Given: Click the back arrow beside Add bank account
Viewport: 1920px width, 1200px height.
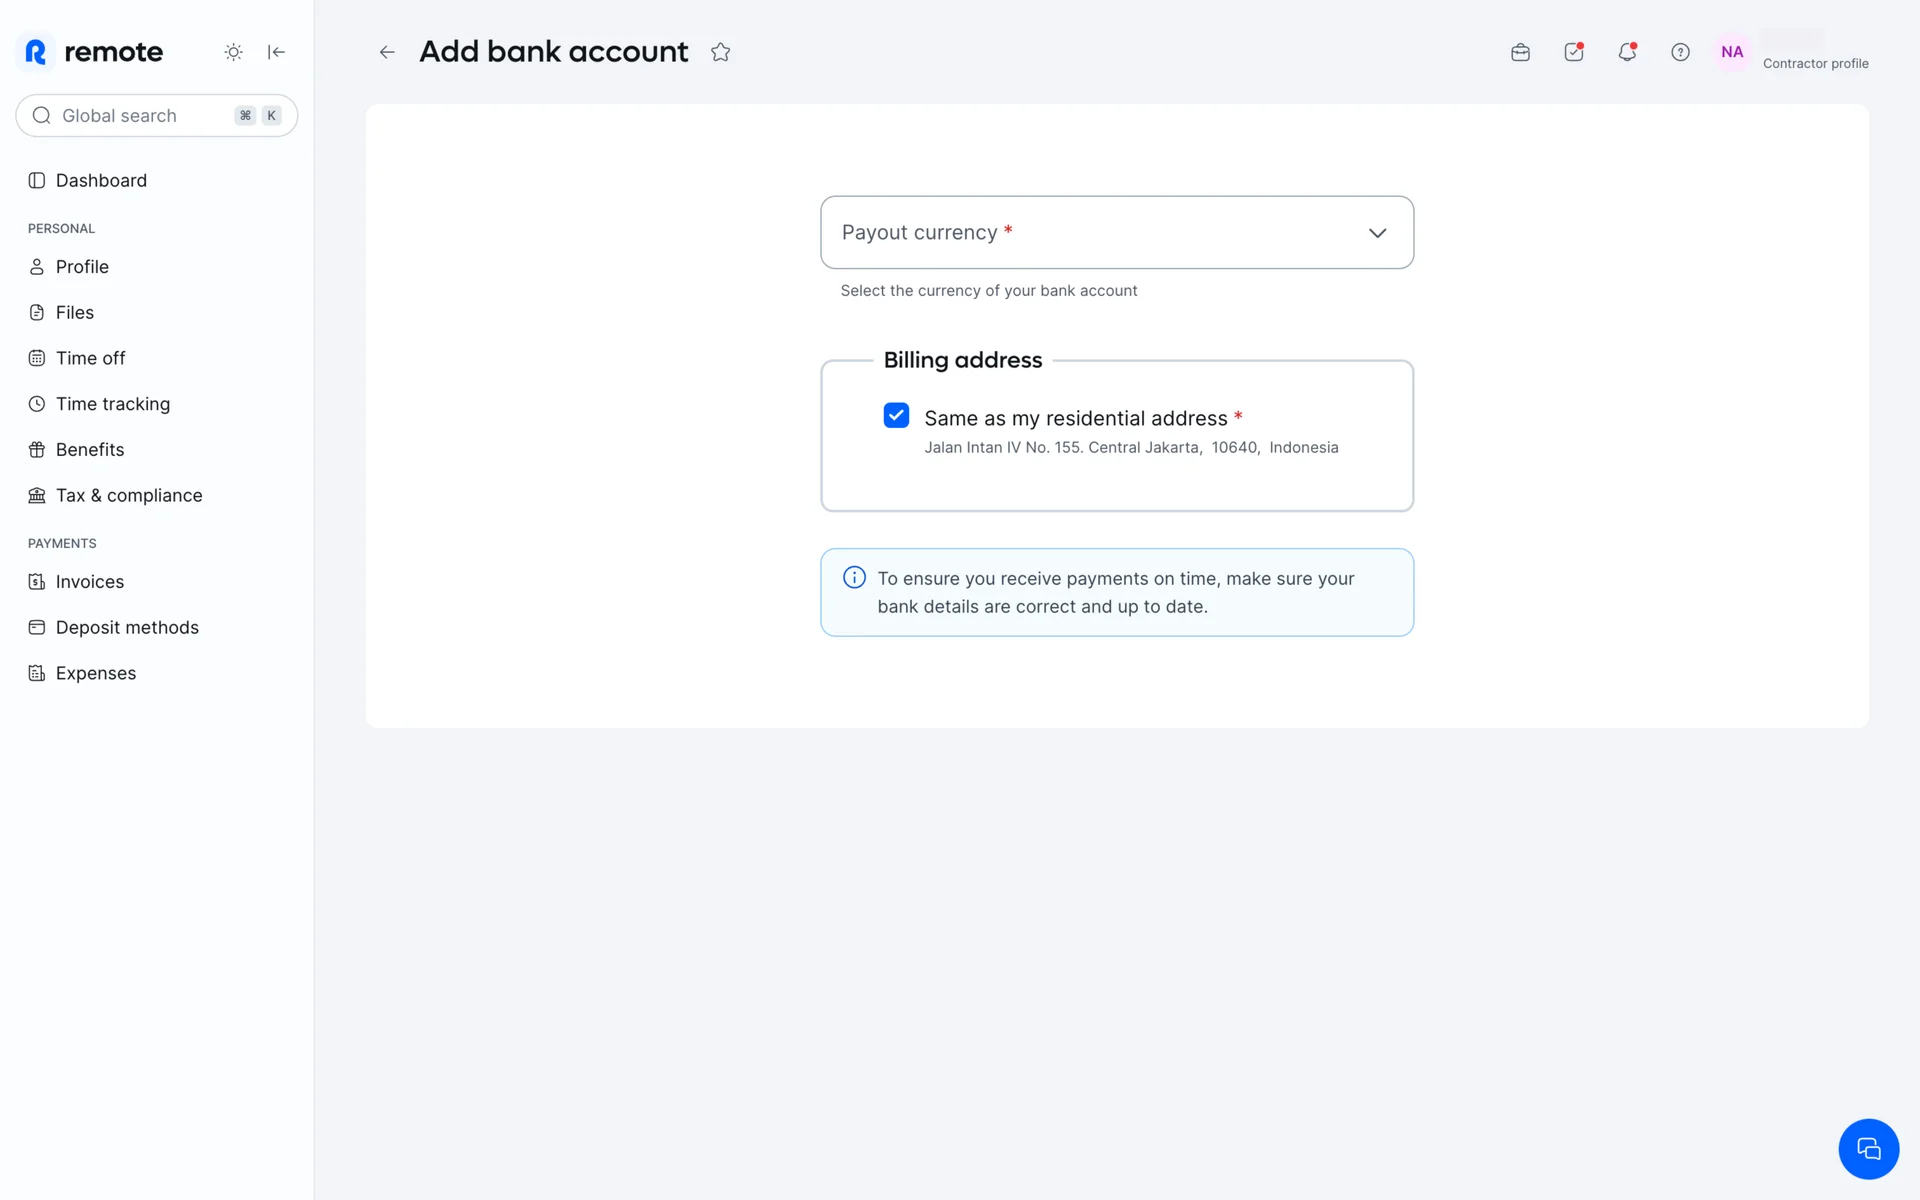Looking at the screenshot, I should point(387,52).
